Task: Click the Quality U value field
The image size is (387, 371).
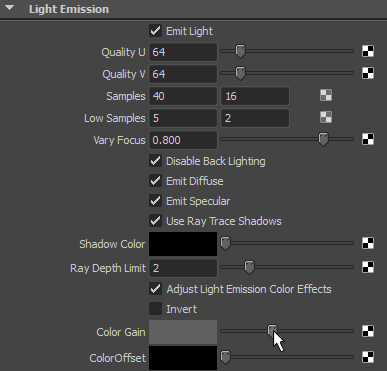Action: tap(183, 52)
